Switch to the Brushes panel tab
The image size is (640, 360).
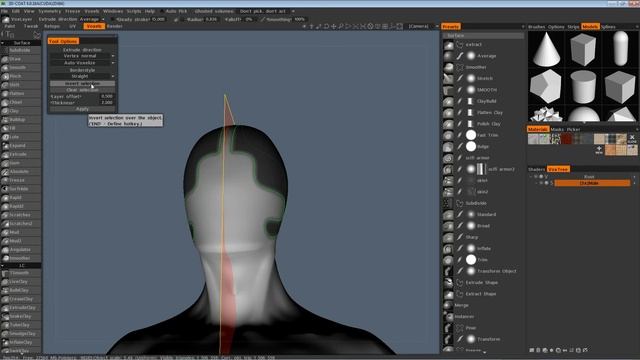(536, 27)
